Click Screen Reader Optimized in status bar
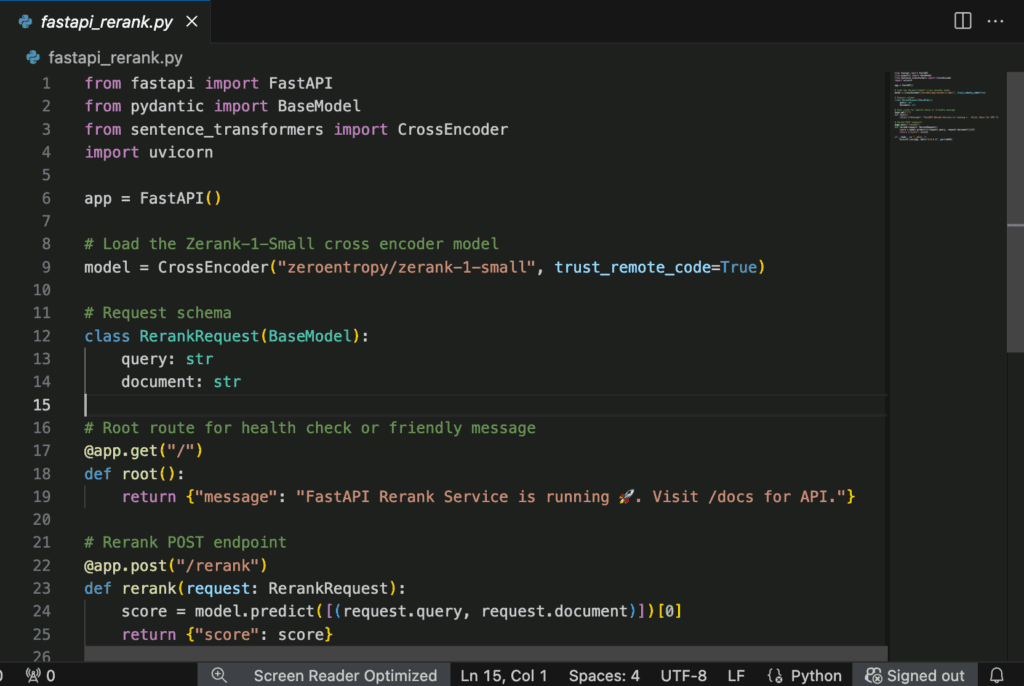This screenshot has height=686, width=1024. point(345,676)
